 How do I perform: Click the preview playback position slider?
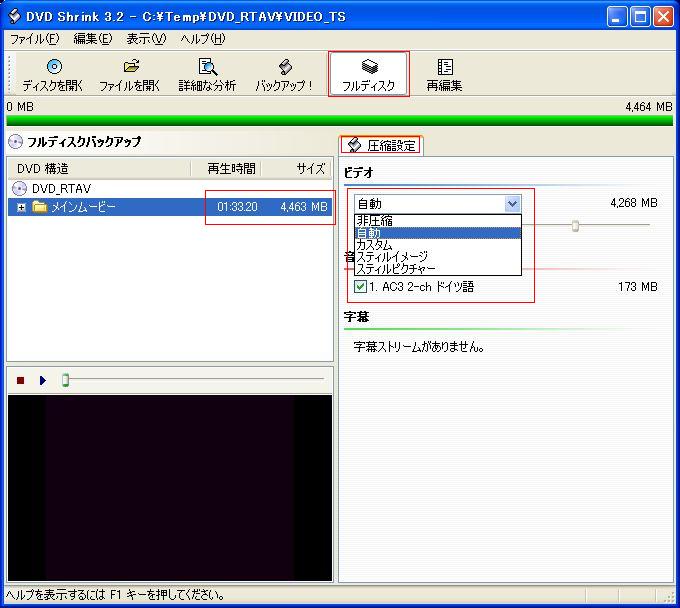click(66, 380)
